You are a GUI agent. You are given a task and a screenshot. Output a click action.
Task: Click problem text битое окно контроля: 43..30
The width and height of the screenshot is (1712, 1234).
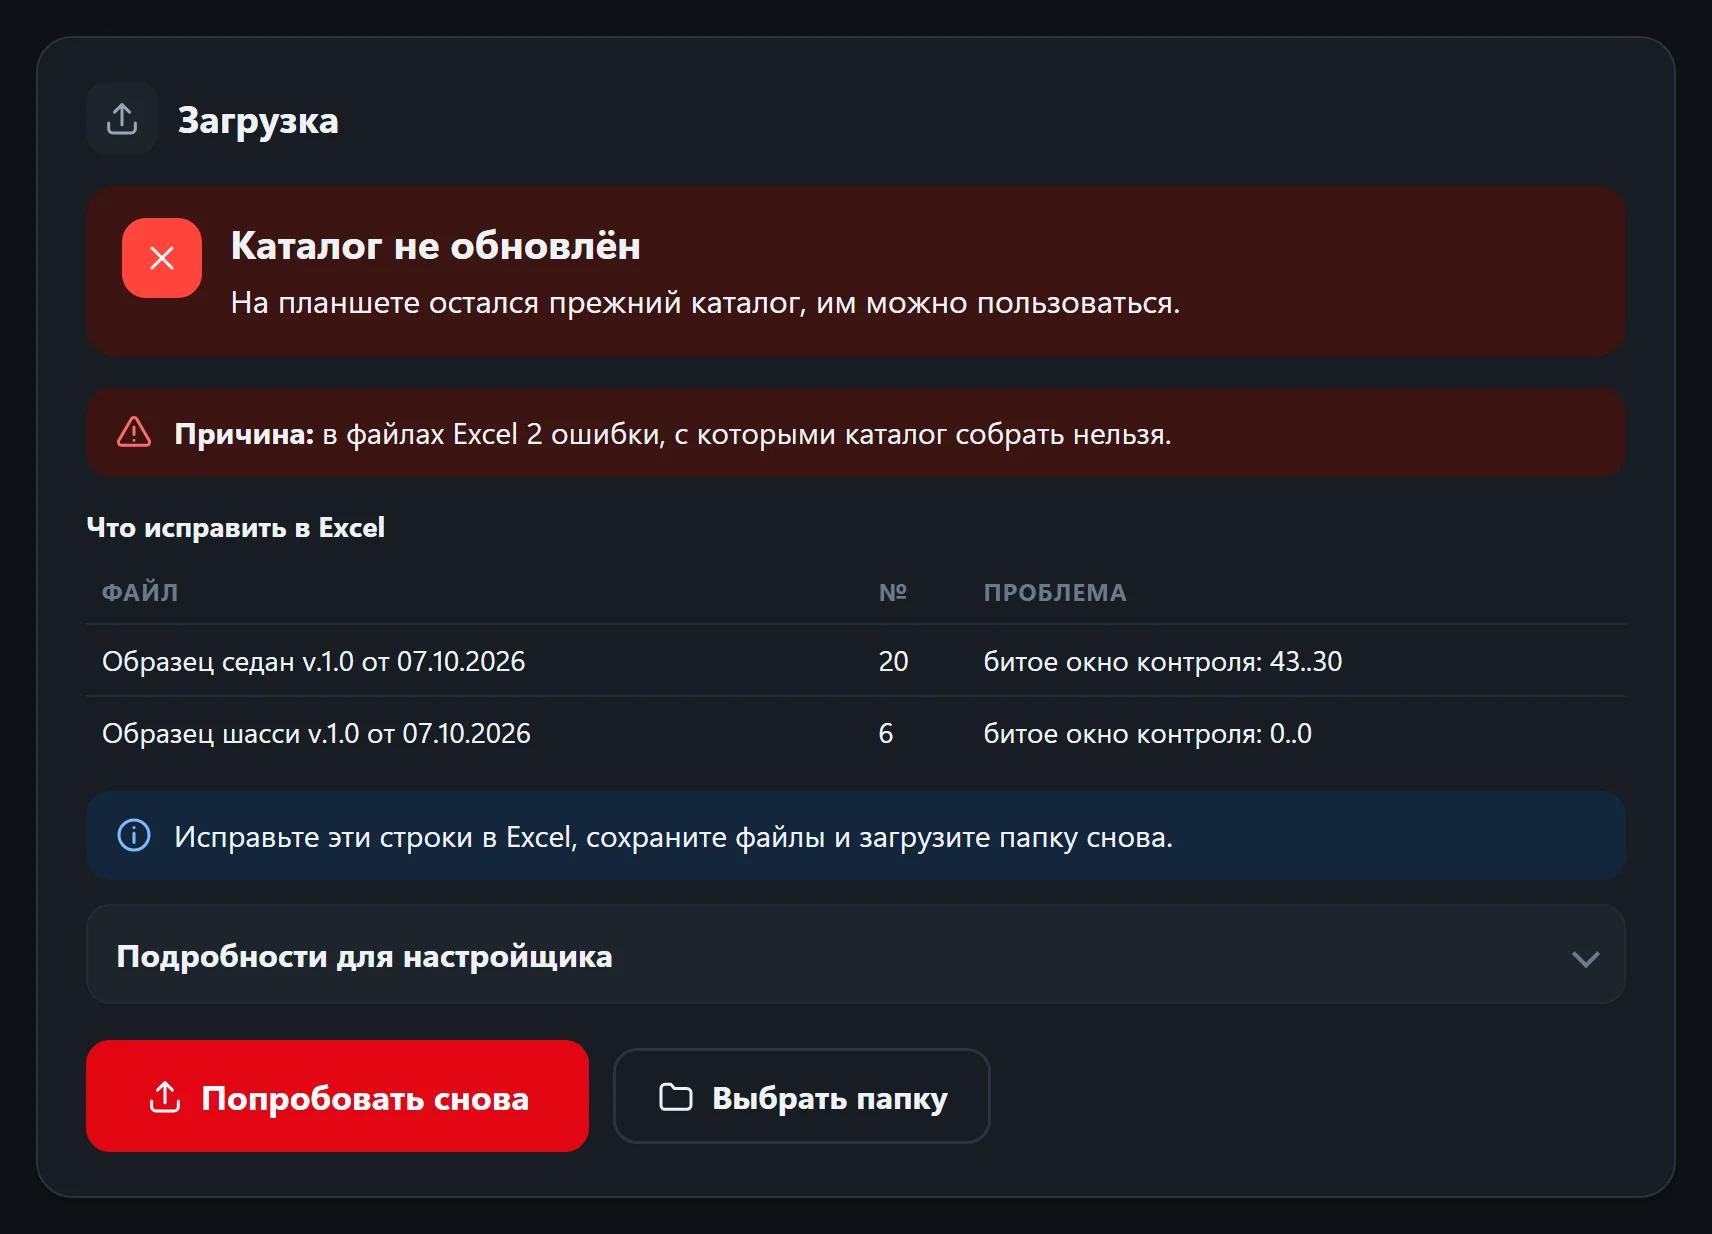click(1163, 661)
